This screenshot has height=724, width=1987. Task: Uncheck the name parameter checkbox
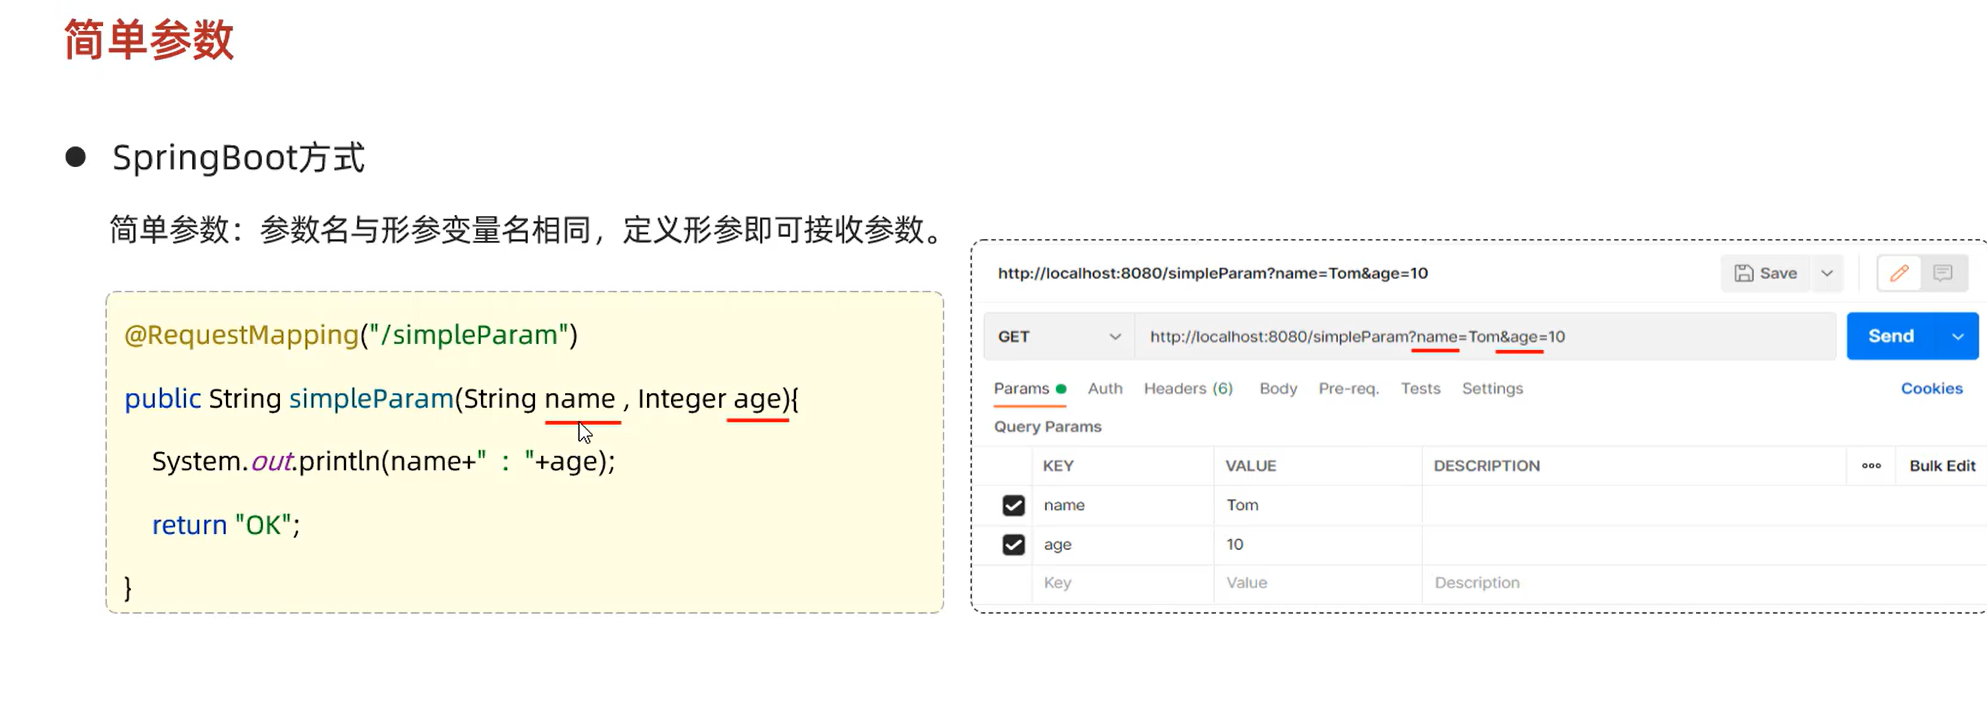click(x=1013, y=506)
